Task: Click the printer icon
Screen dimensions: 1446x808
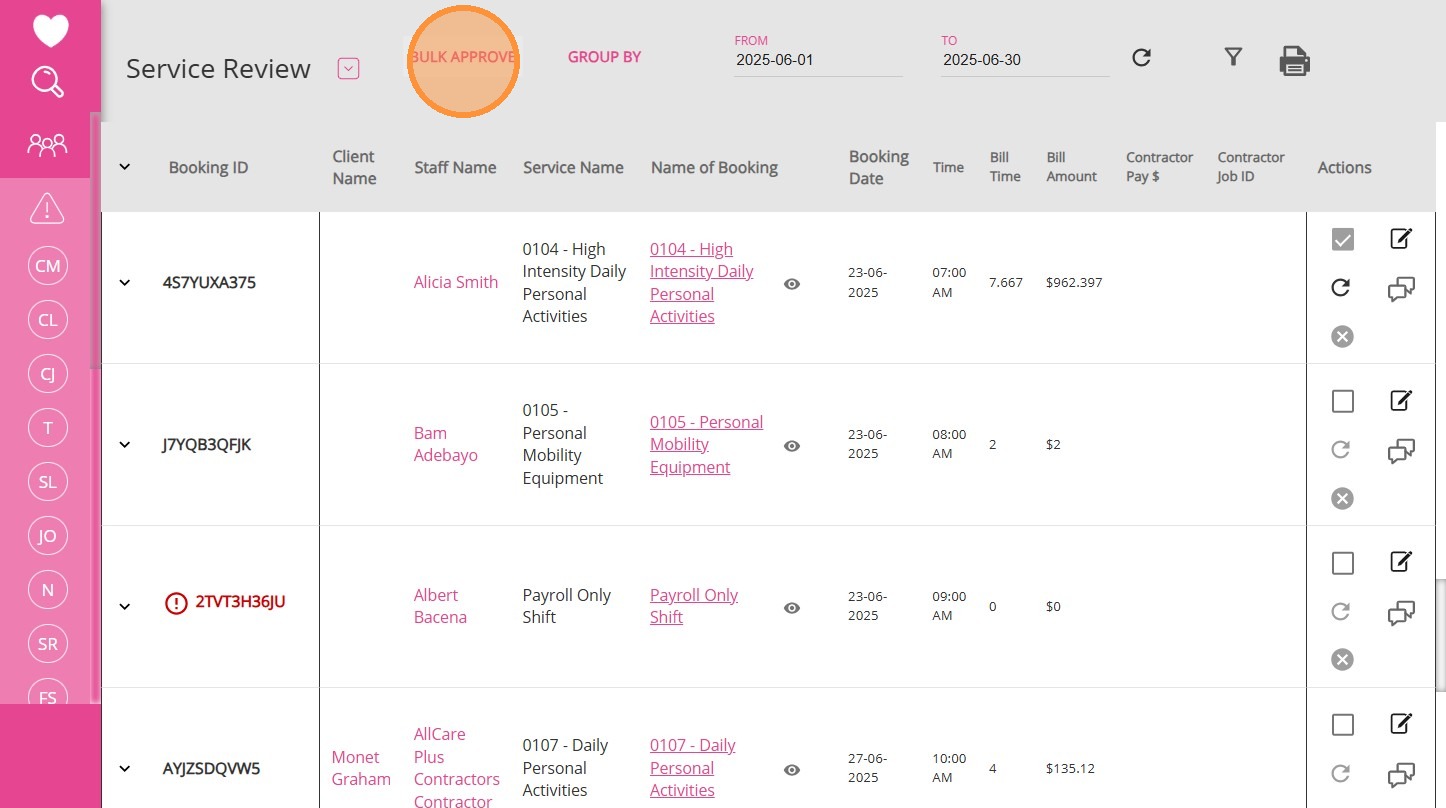Action: (x=1294, y=61)
